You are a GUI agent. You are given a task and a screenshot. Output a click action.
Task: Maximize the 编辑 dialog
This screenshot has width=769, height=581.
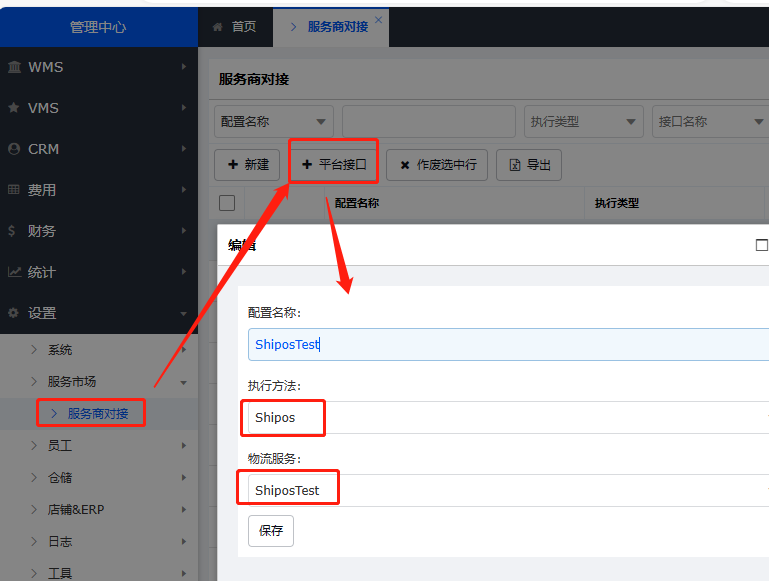[x=762, y=245]
